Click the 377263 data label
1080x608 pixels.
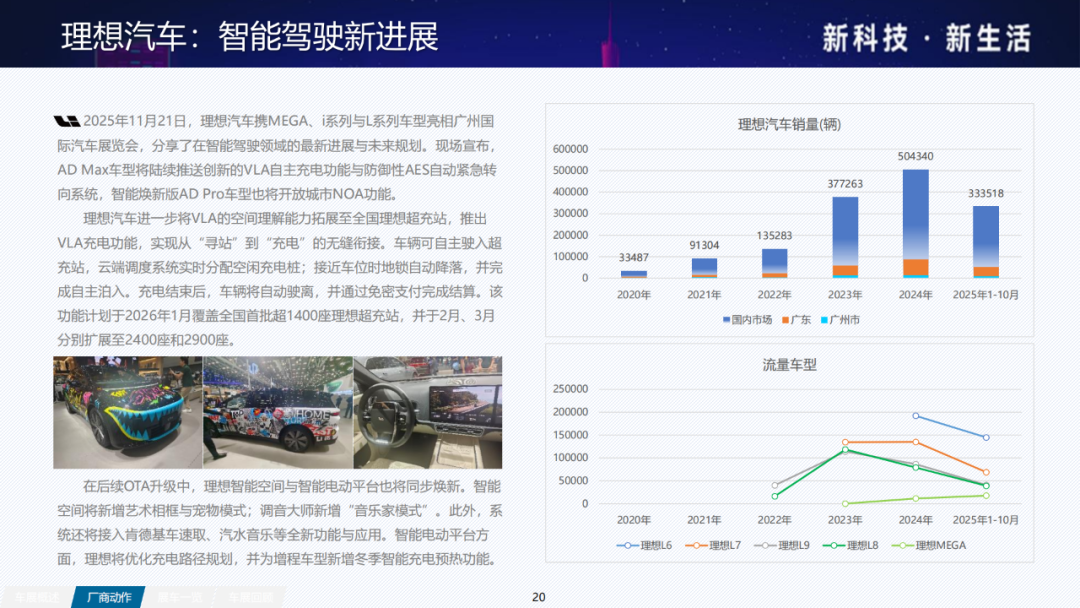(x=845, y=184)
